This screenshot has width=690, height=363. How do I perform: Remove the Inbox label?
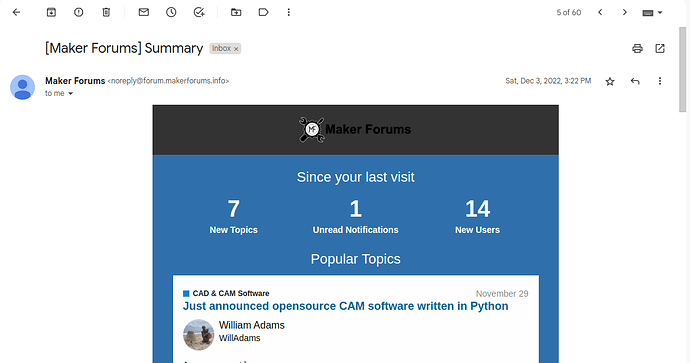click(236, 49)
